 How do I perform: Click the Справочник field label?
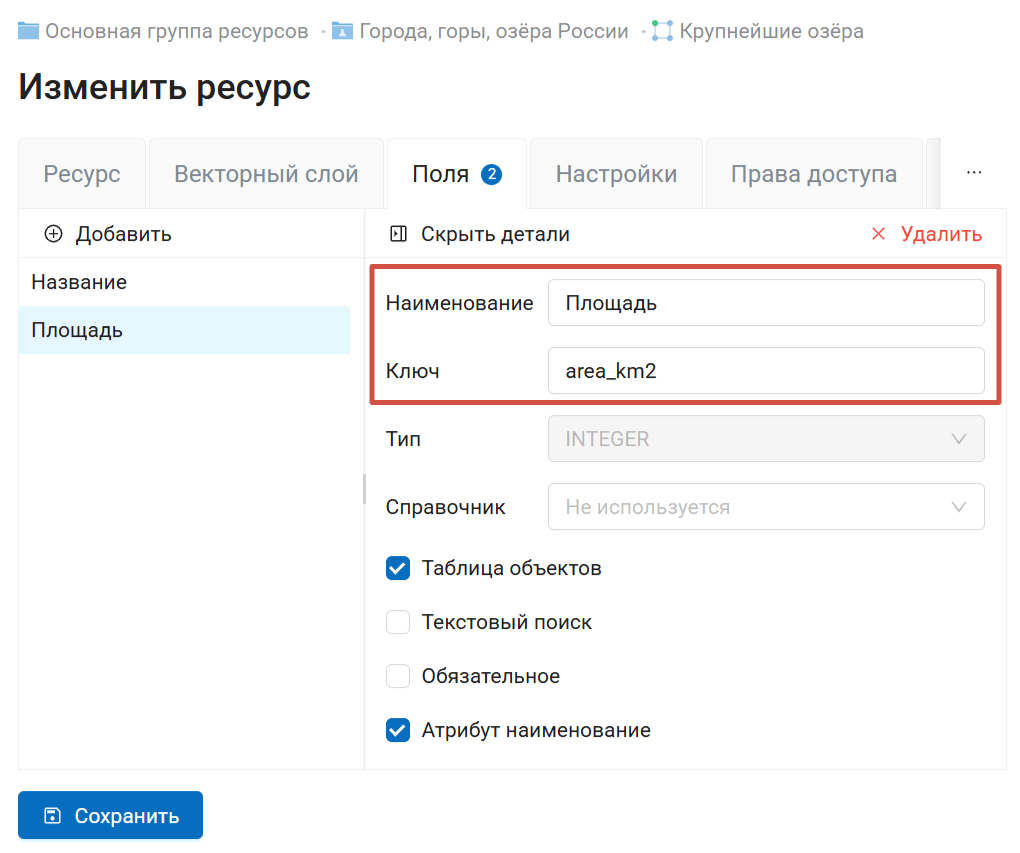click(446, 507)
